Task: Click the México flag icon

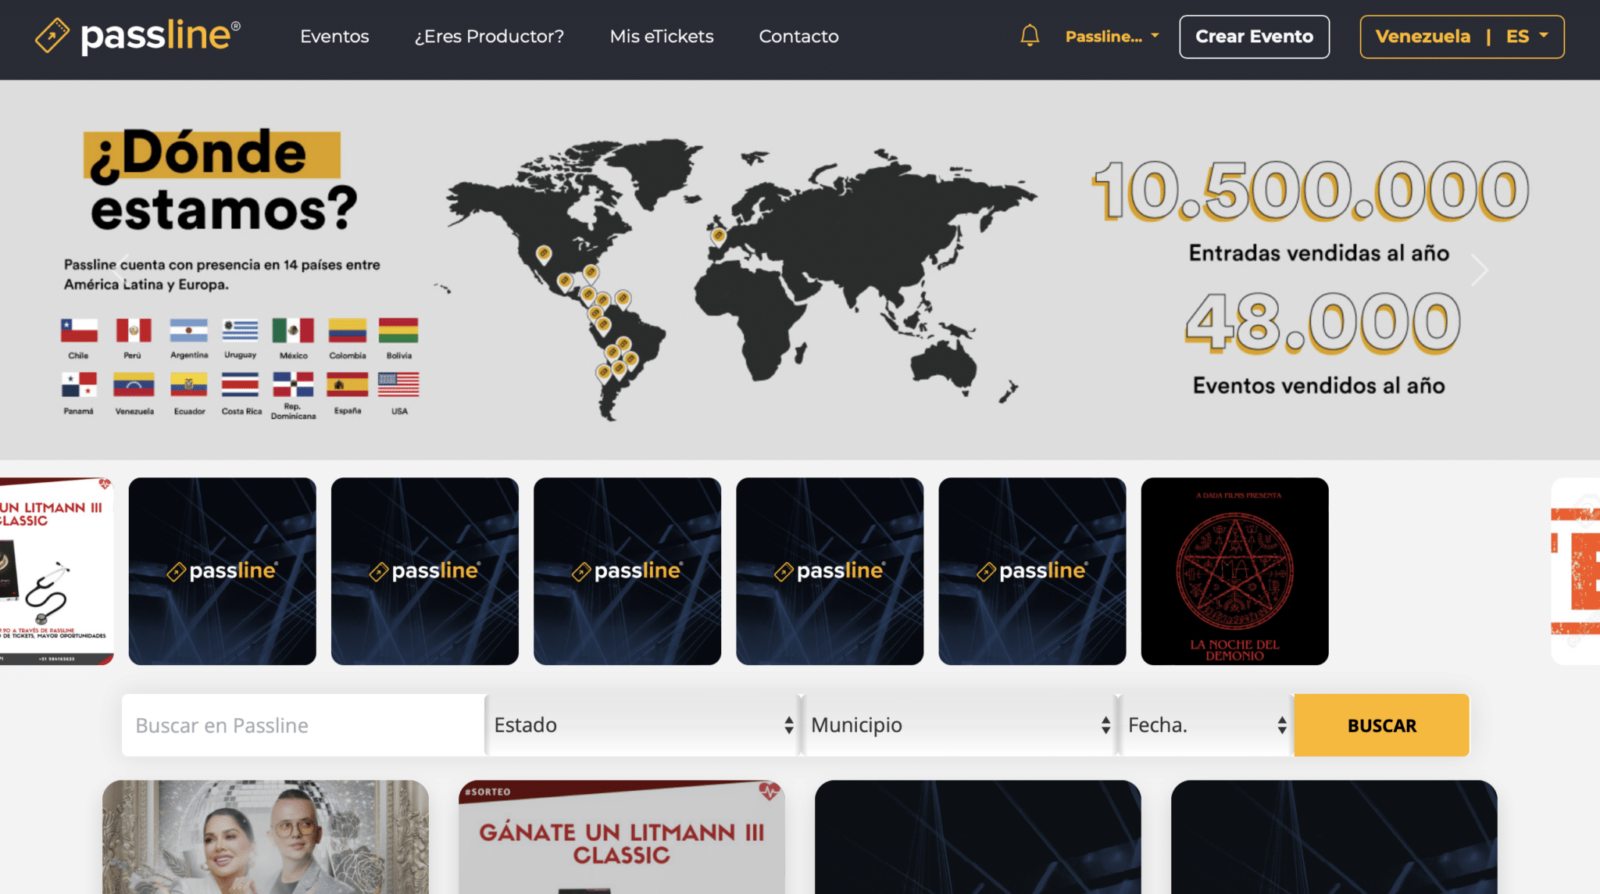Action: coord(293,330)
